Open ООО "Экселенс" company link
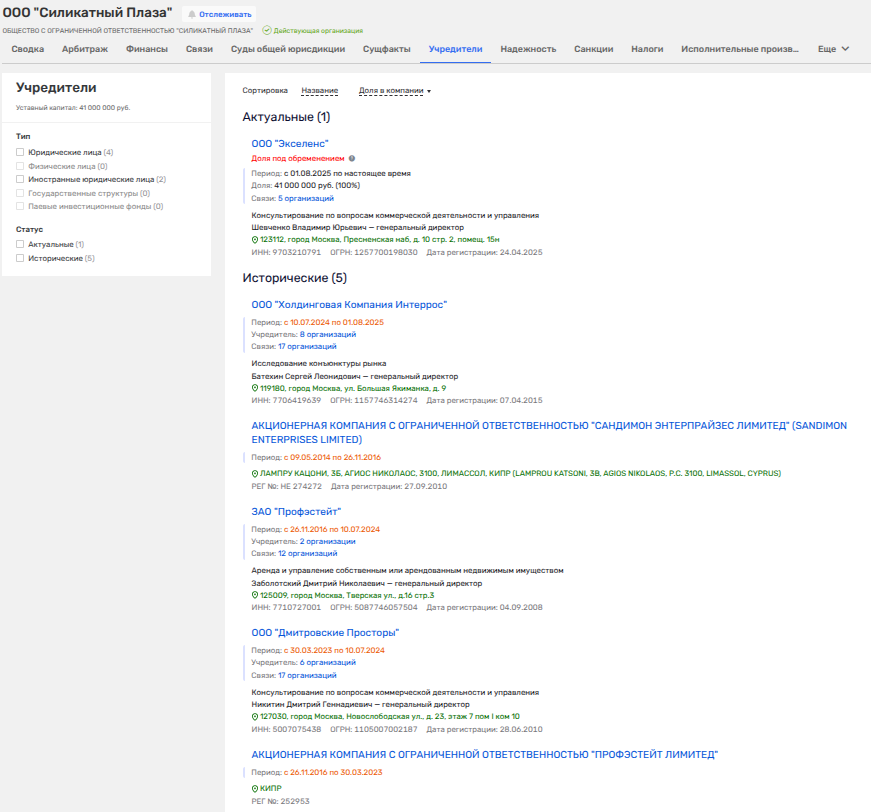Screen dimensions: 871x812 (290, 144)
